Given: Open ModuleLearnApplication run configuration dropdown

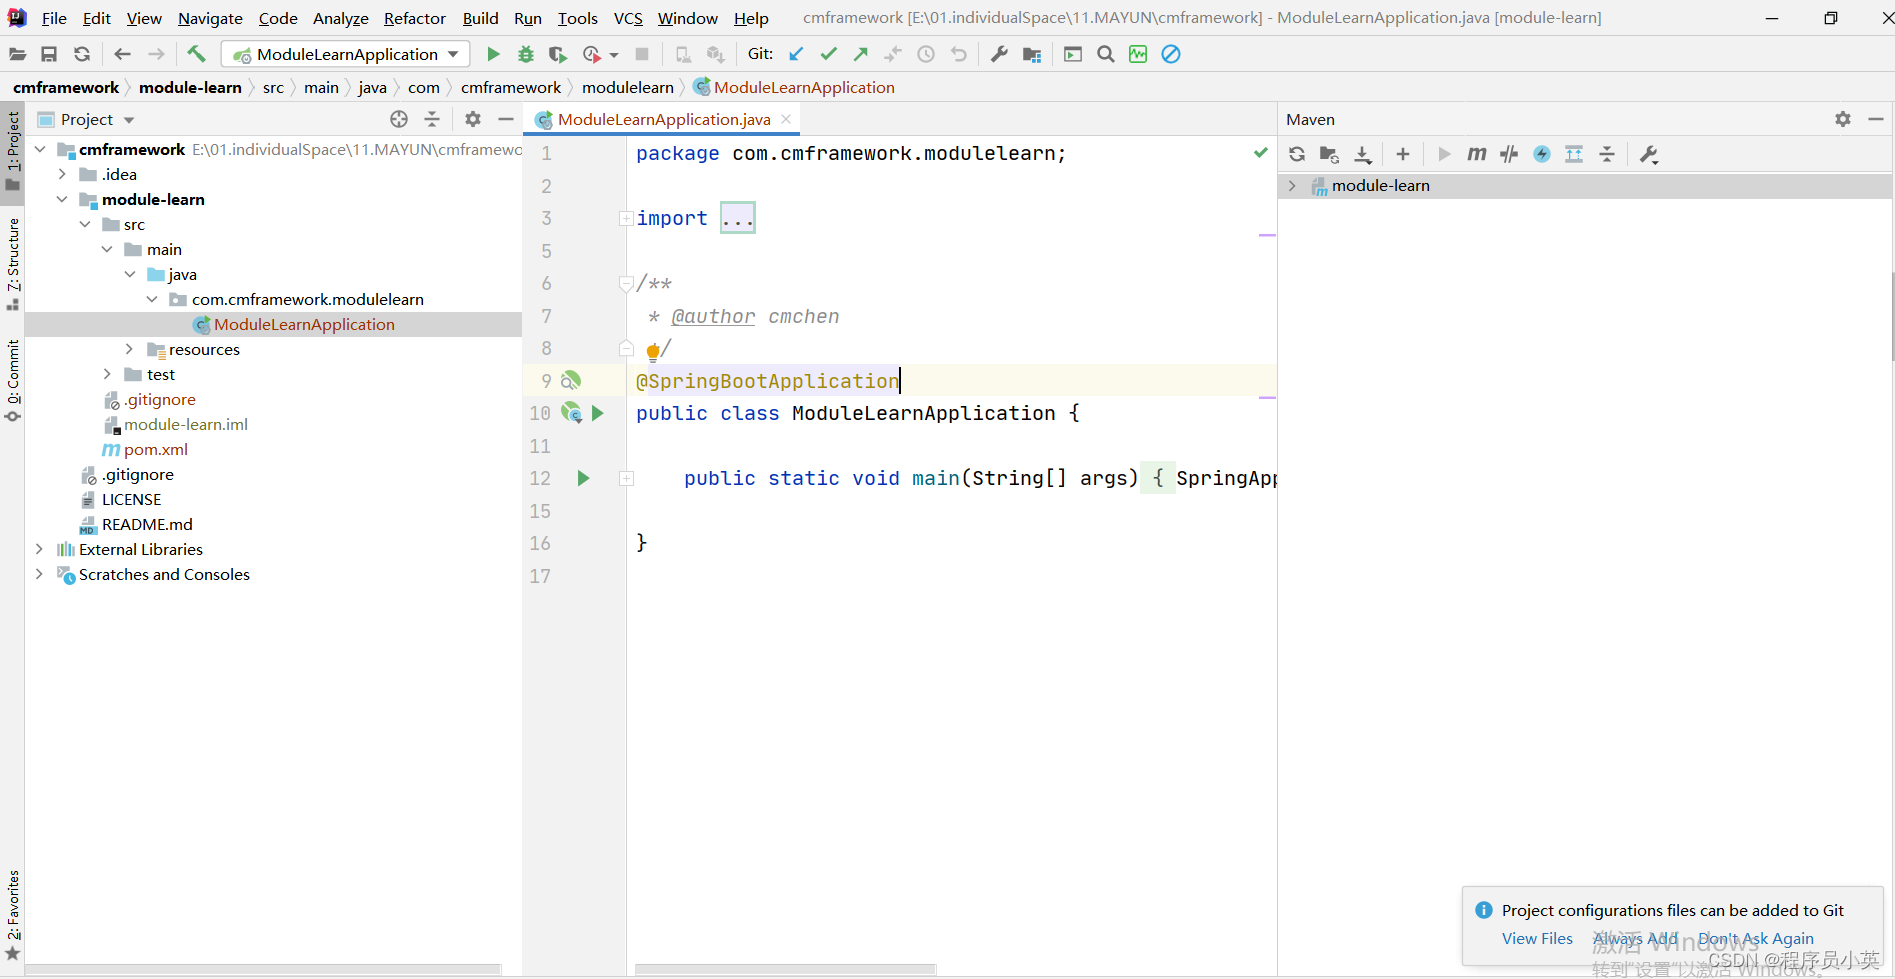Looking at the screenshot, I should 346,54.
